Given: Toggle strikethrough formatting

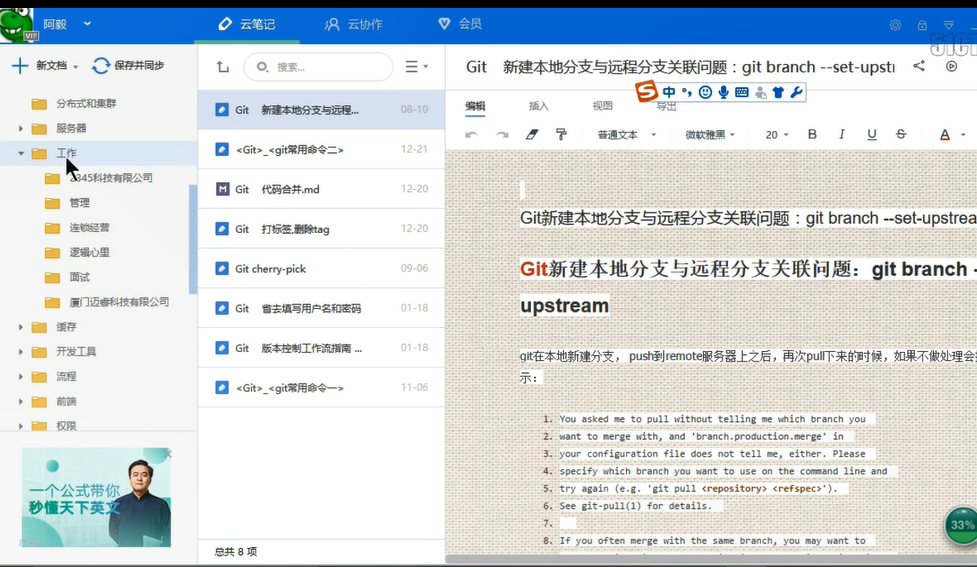Looking at the screenshot, I should tap(901, 134).
